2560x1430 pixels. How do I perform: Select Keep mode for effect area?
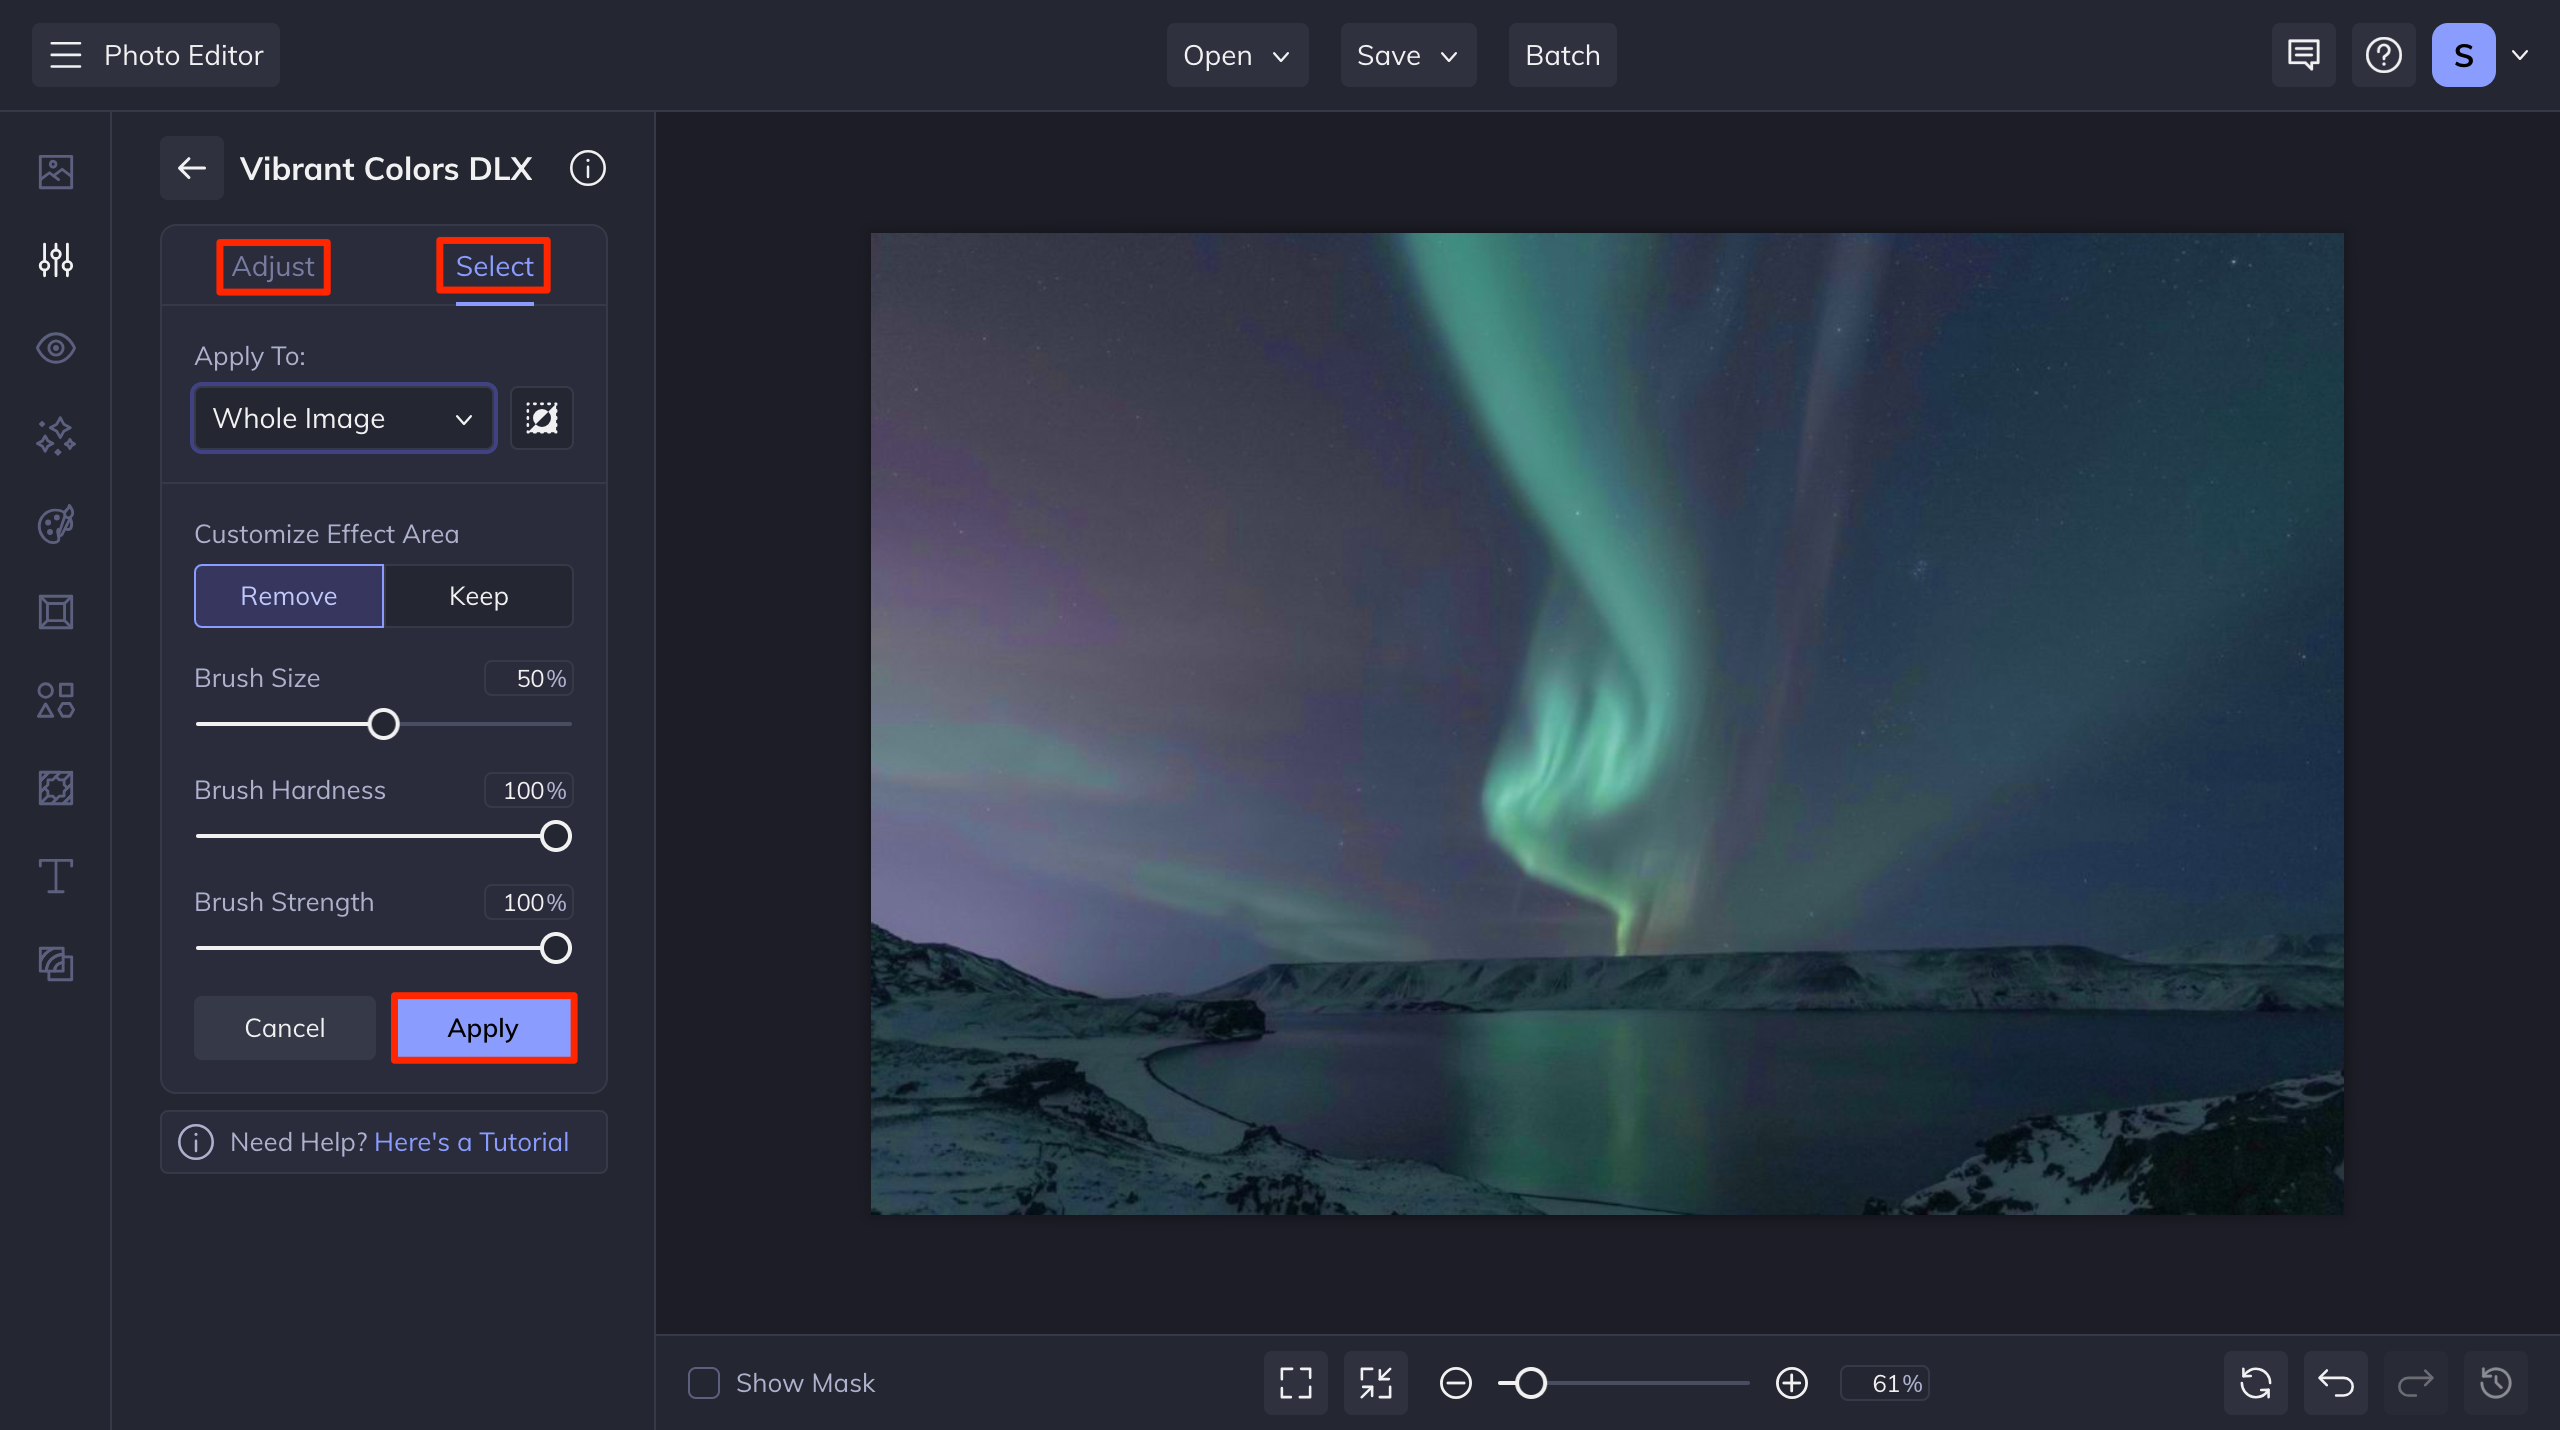[x=478, y=596]
